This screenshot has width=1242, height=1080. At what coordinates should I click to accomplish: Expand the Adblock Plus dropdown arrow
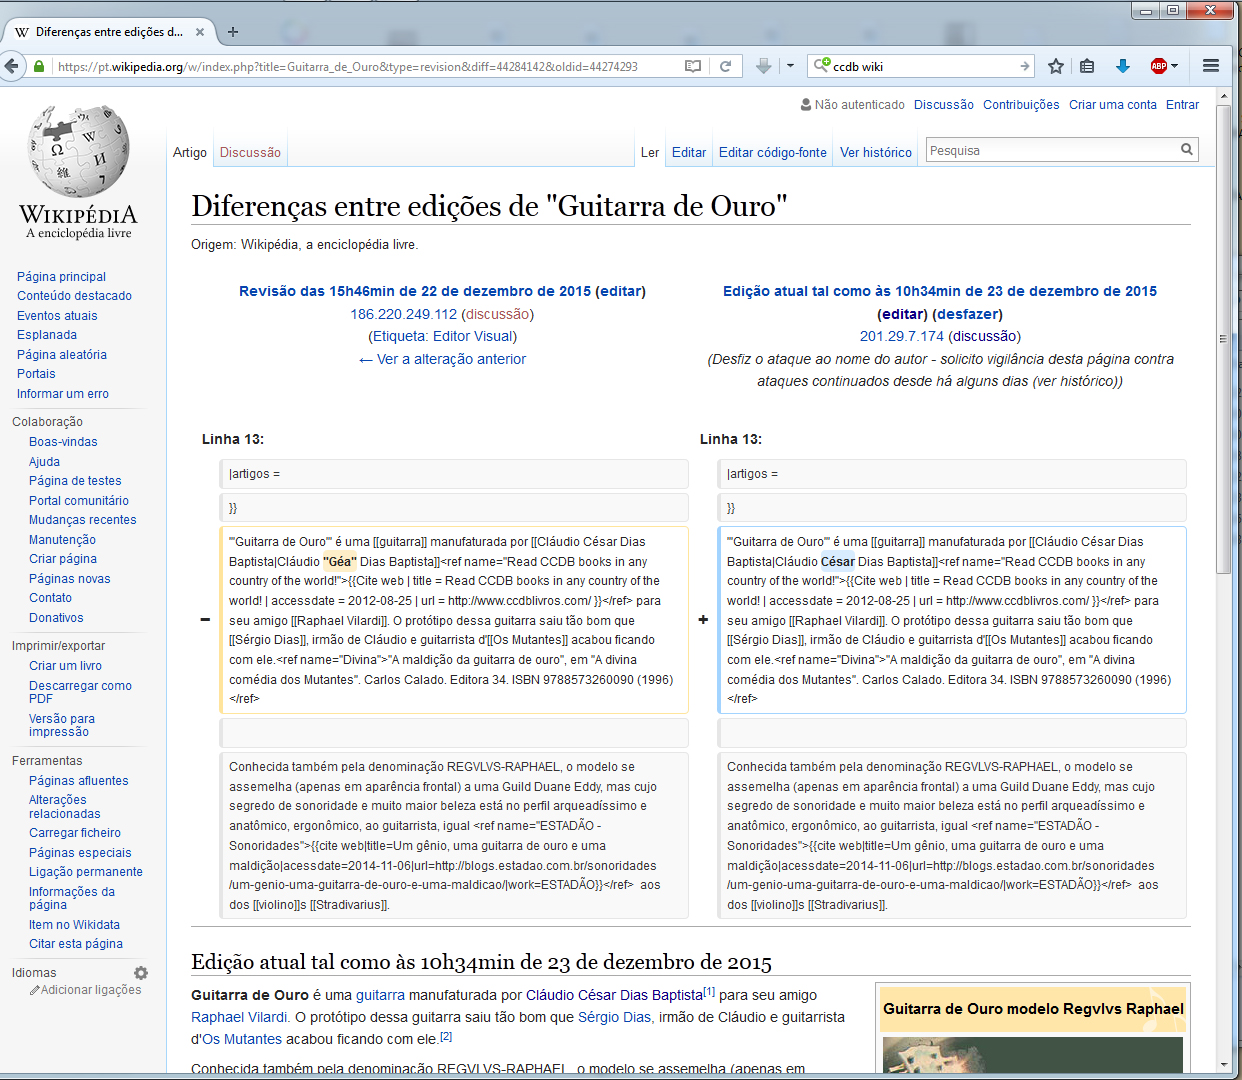coord(1175,66)
